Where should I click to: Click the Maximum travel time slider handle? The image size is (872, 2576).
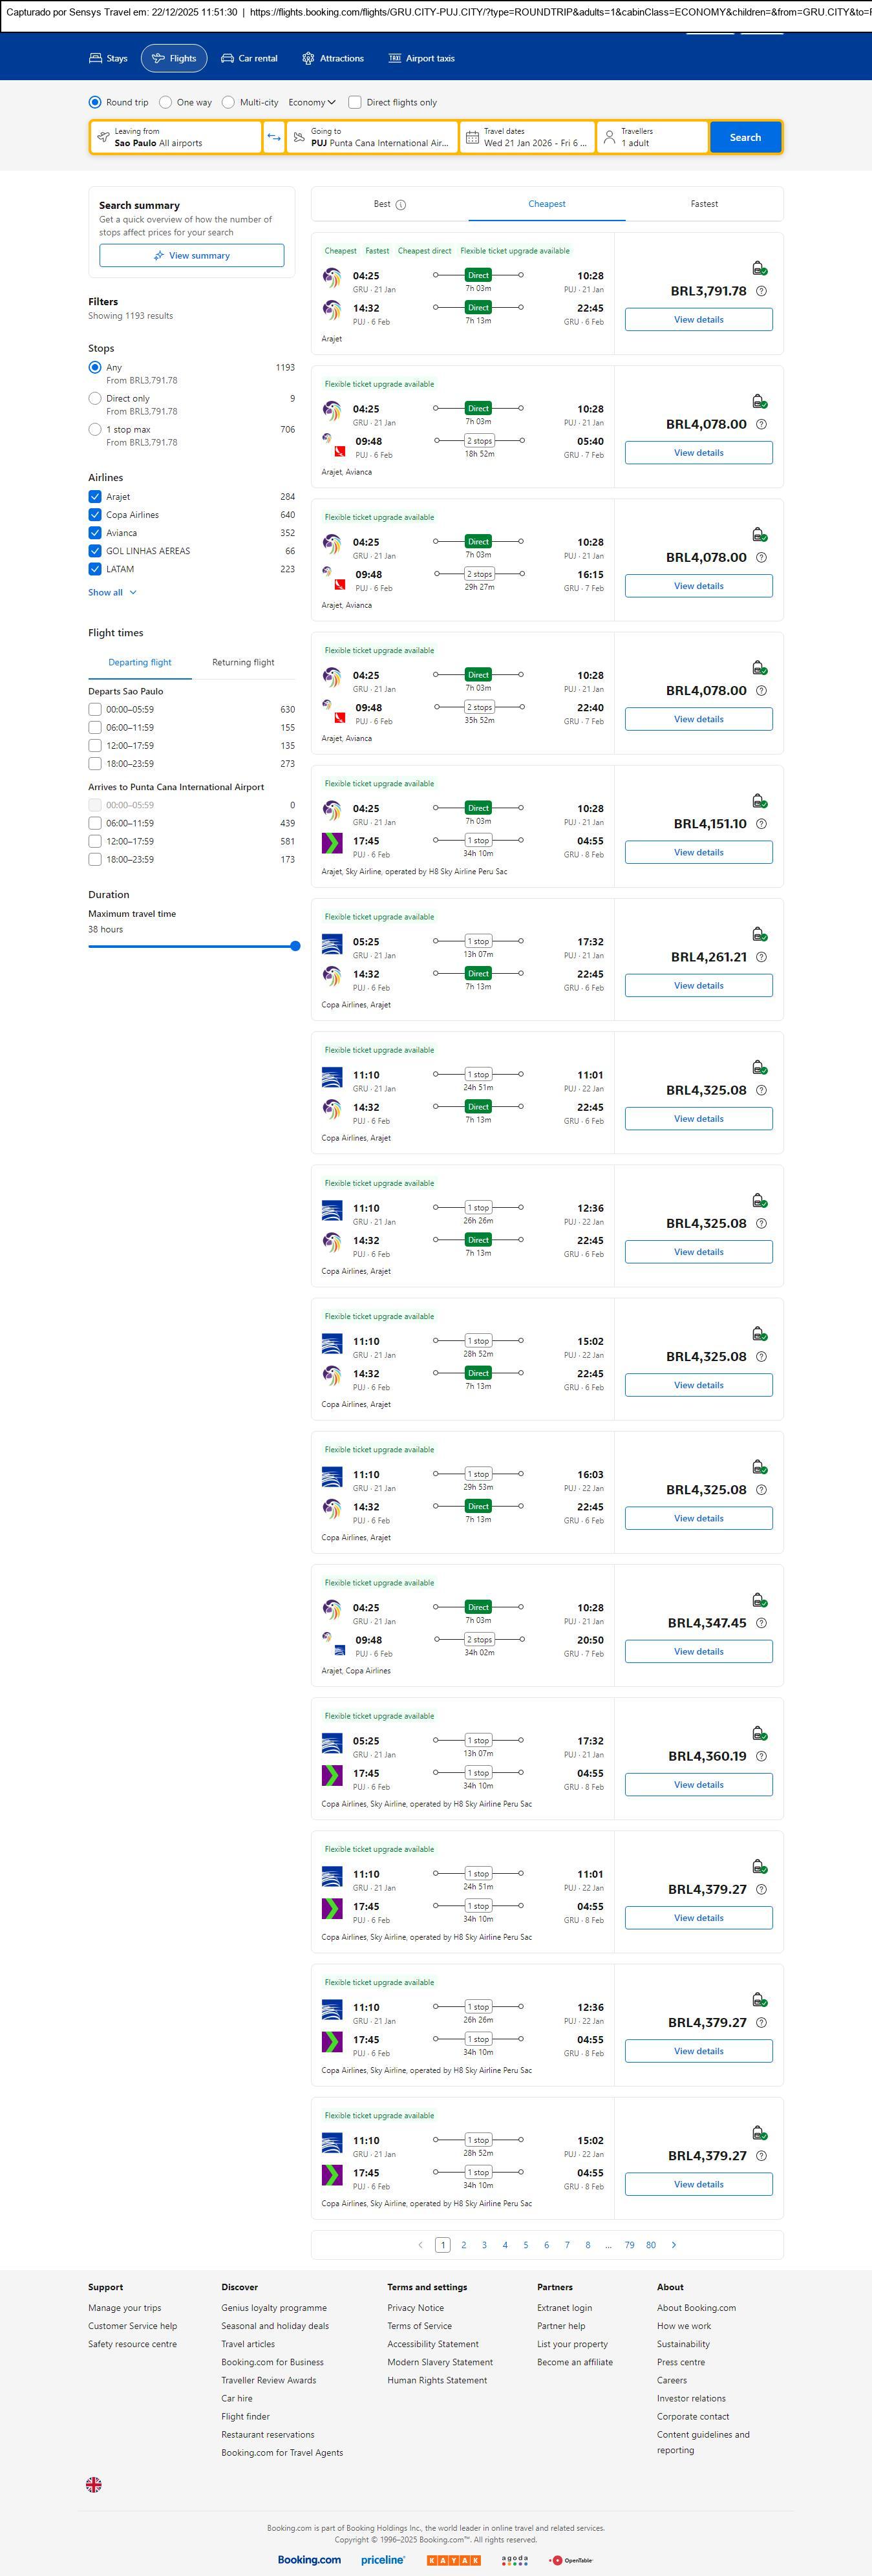click(295, 946)
